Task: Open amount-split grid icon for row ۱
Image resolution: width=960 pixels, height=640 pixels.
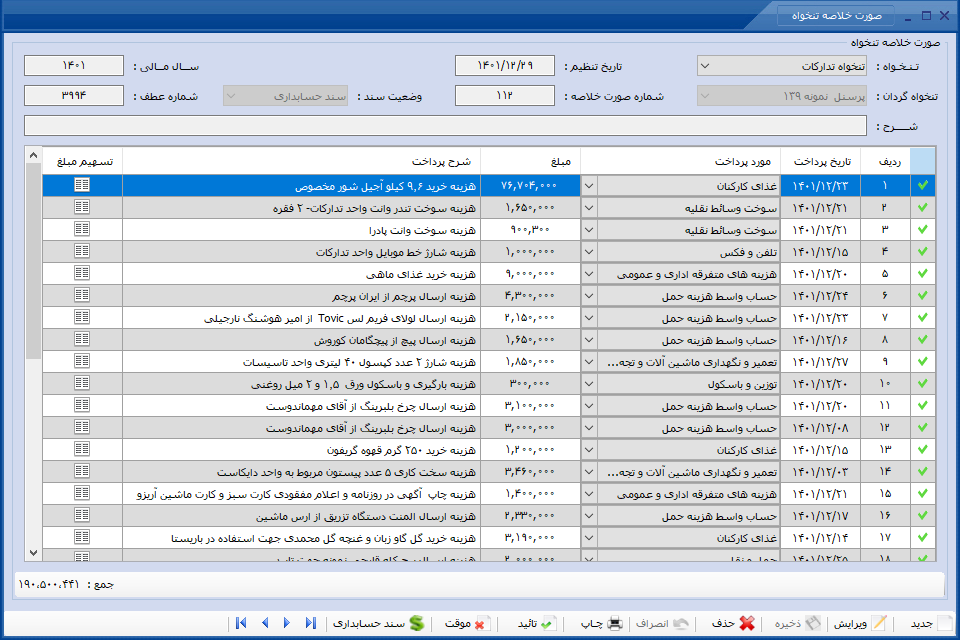Action: (82, 185)
